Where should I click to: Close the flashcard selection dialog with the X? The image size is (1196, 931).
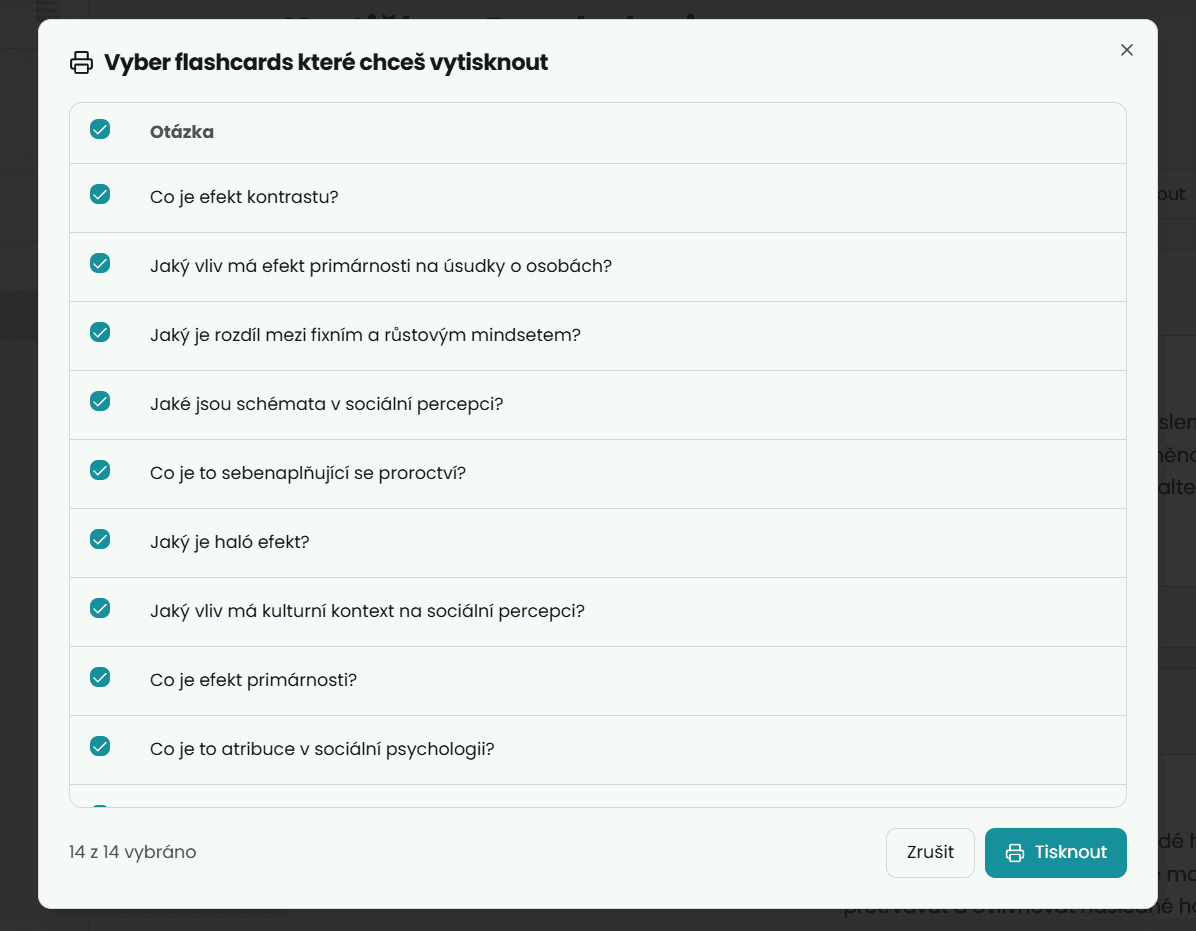(1126, 49)
